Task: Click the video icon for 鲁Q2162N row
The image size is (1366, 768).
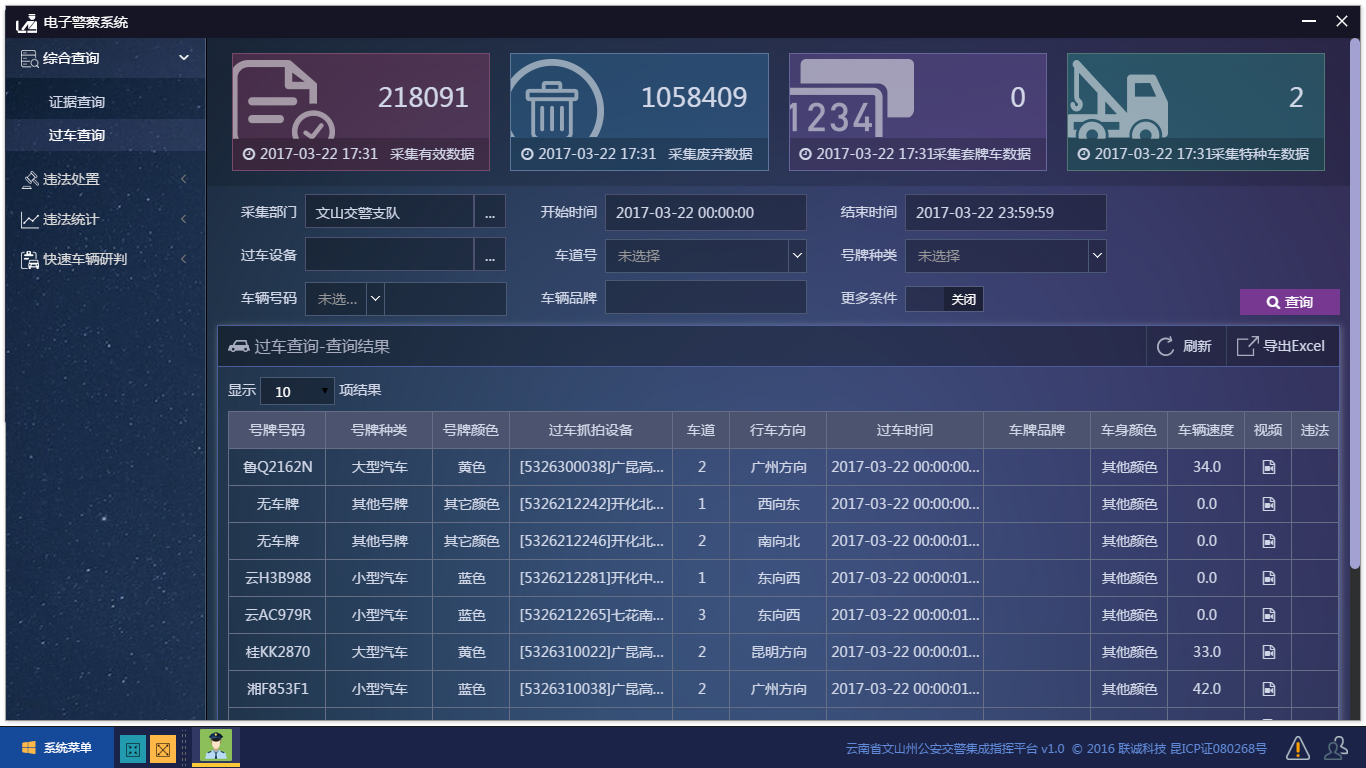Action: [1268, 467]
